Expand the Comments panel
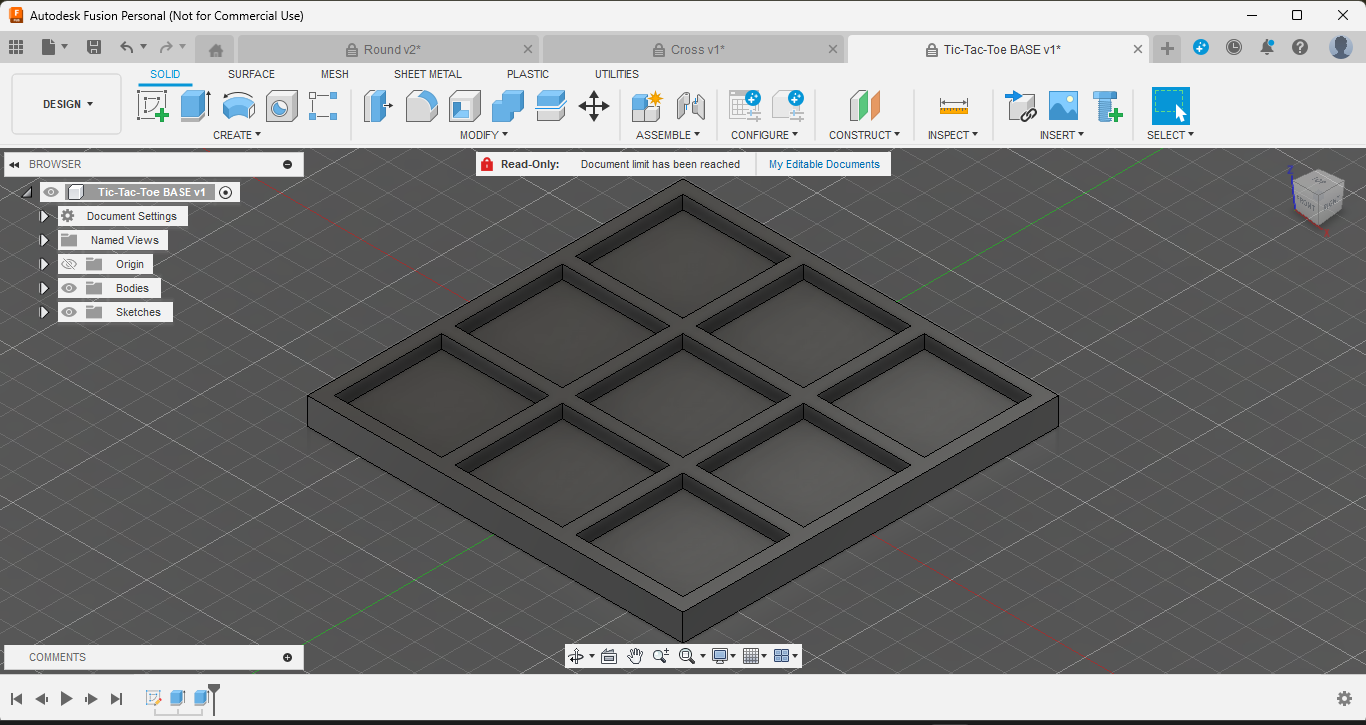This screenshot has width=1366, height=725. click(x=288, y=657)
